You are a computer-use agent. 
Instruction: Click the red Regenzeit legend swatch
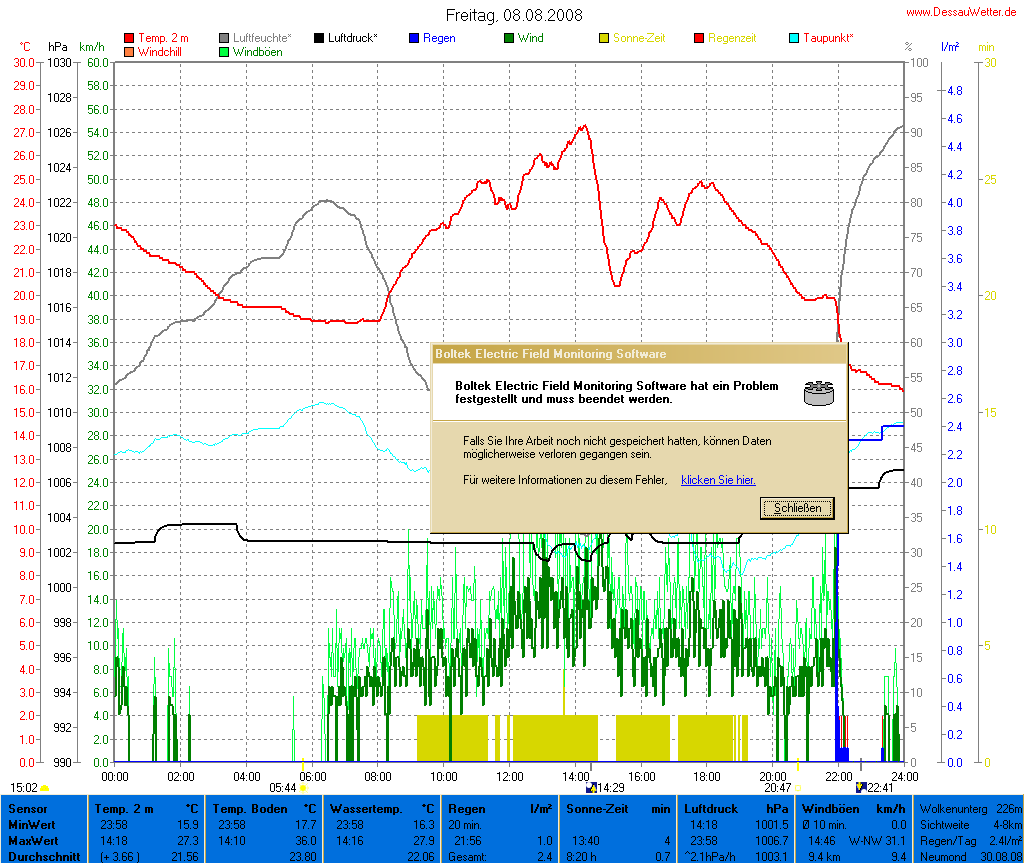699,38
